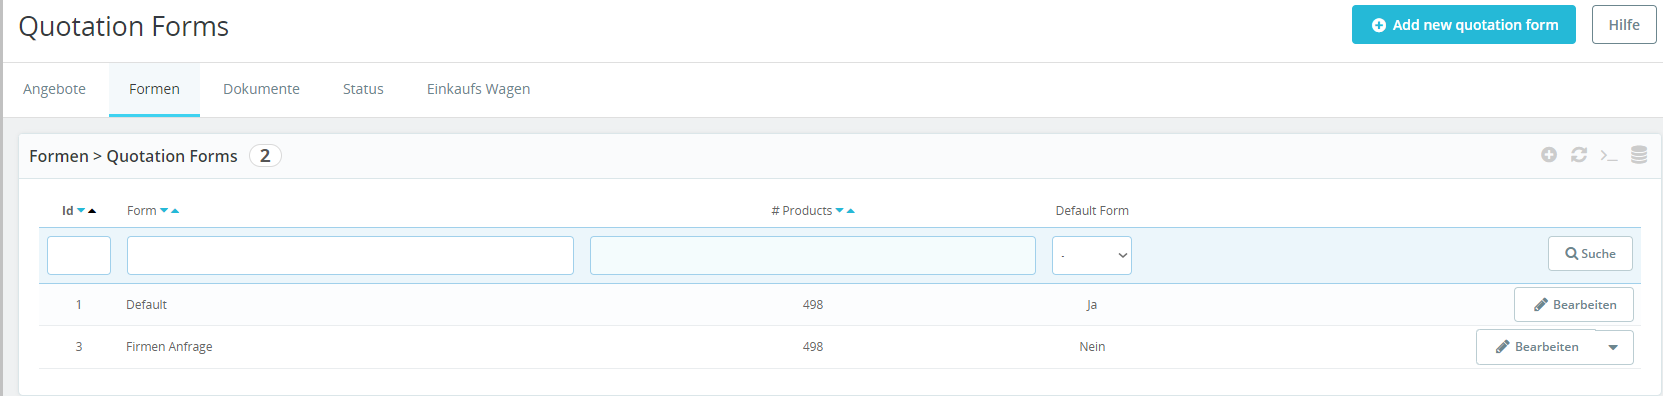The image size is (1663, 396).
Task: Open the Dokumente tab
Action: 261,89
